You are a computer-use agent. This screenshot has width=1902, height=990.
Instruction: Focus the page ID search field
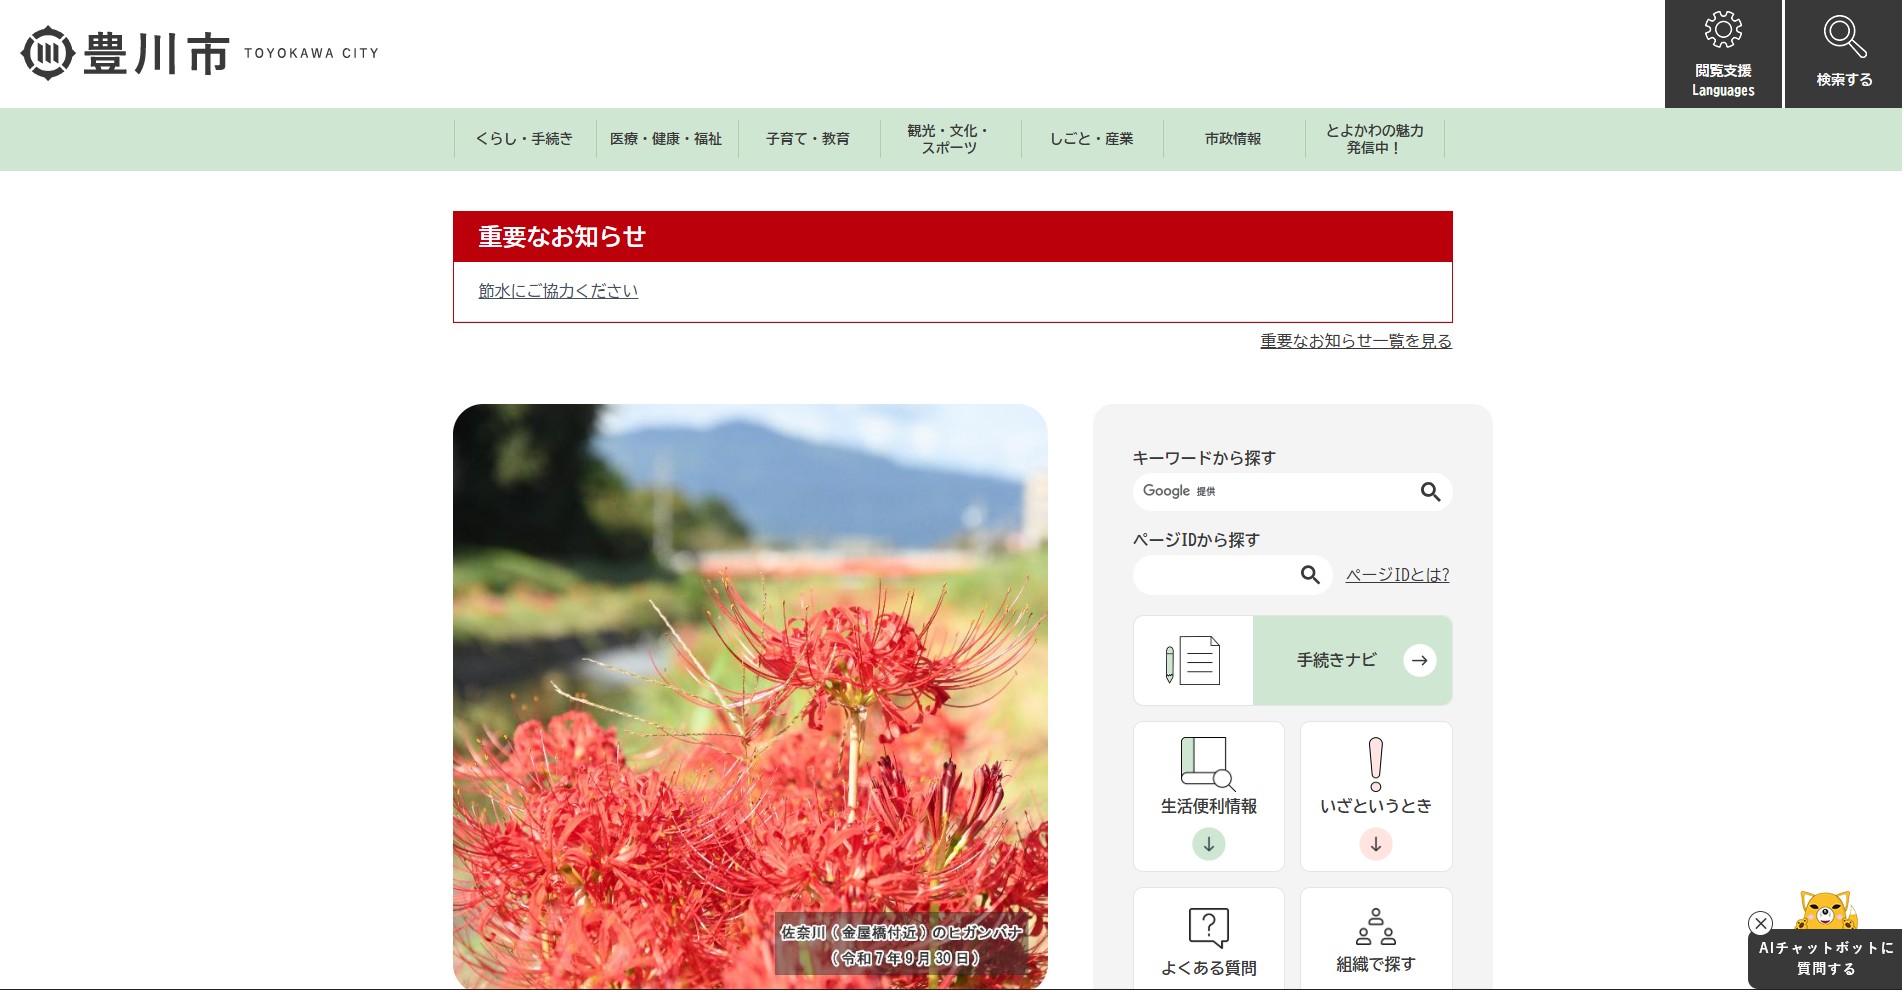[x=1233, y=575]
